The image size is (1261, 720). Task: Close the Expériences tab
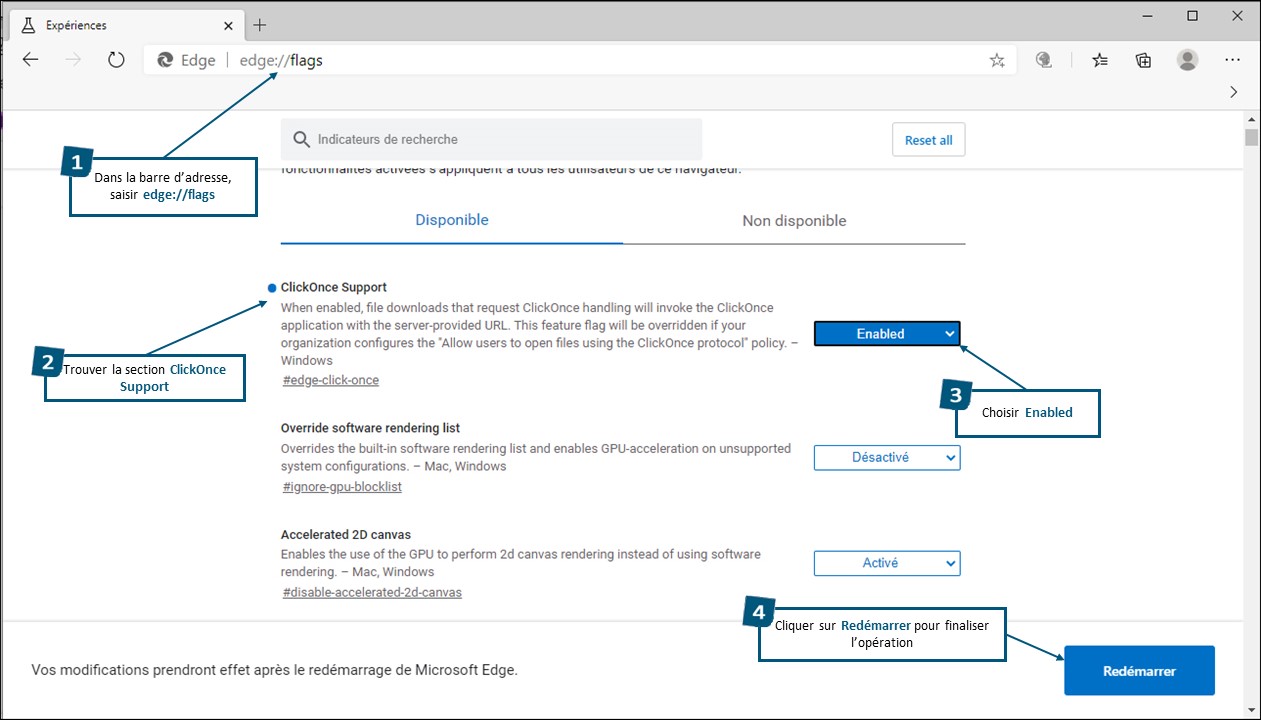tap(229, 25)
